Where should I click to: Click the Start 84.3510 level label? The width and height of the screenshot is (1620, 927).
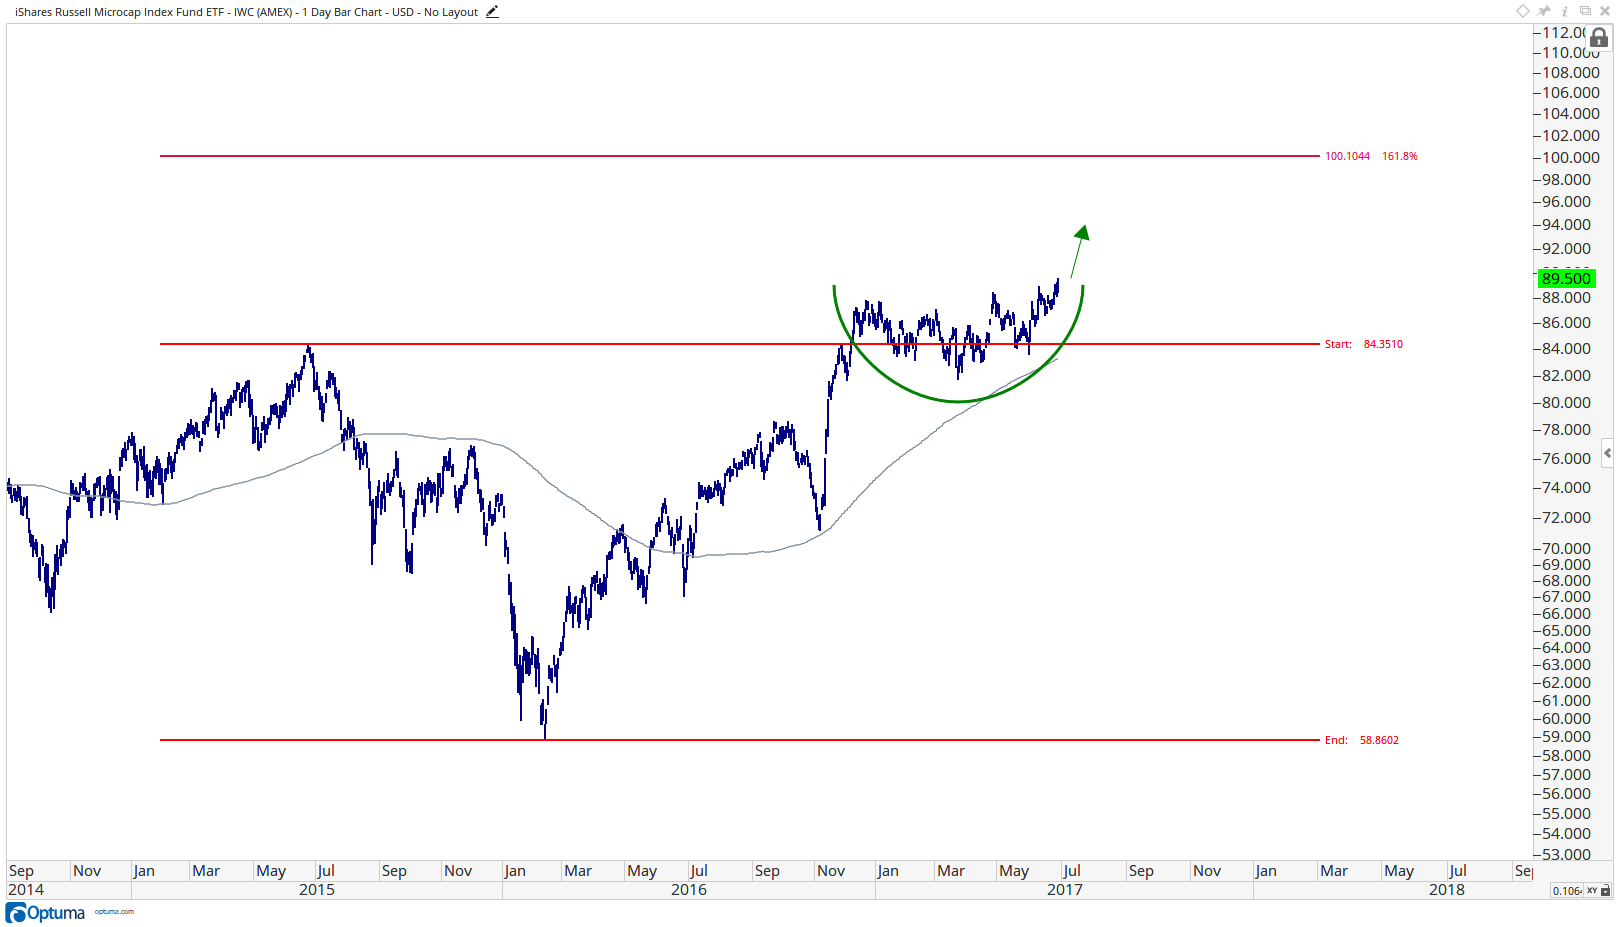[x=1364, y=344]
